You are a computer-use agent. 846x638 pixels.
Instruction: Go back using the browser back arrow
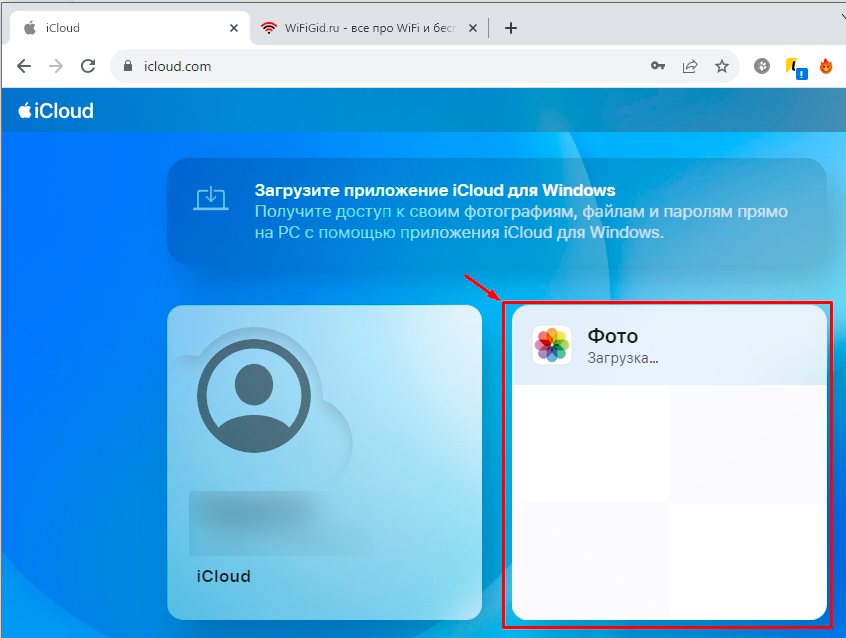(x=24, y=66)
